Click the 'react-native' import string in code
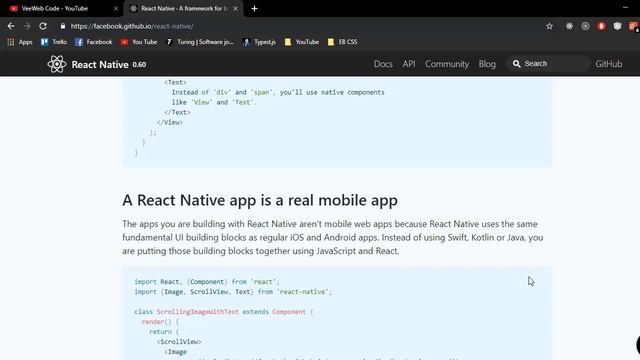This screenshot has height=360, width=640. [302, 292]
